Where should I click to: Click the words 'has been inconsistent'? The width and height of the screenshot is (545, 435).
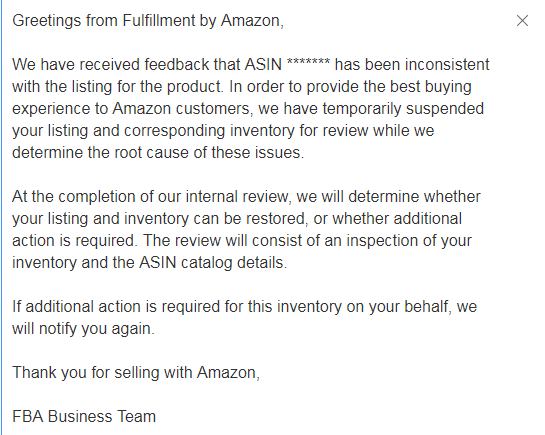[x=412, y=65]
